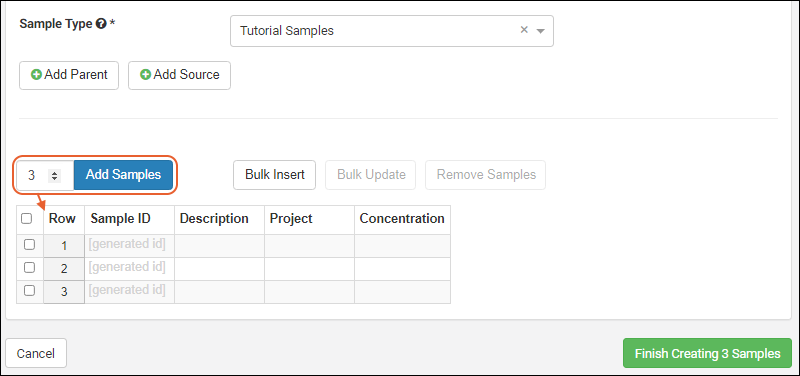Click the green plus icon on Add Parent
800x376 pixels.
(x=37, y=75)
